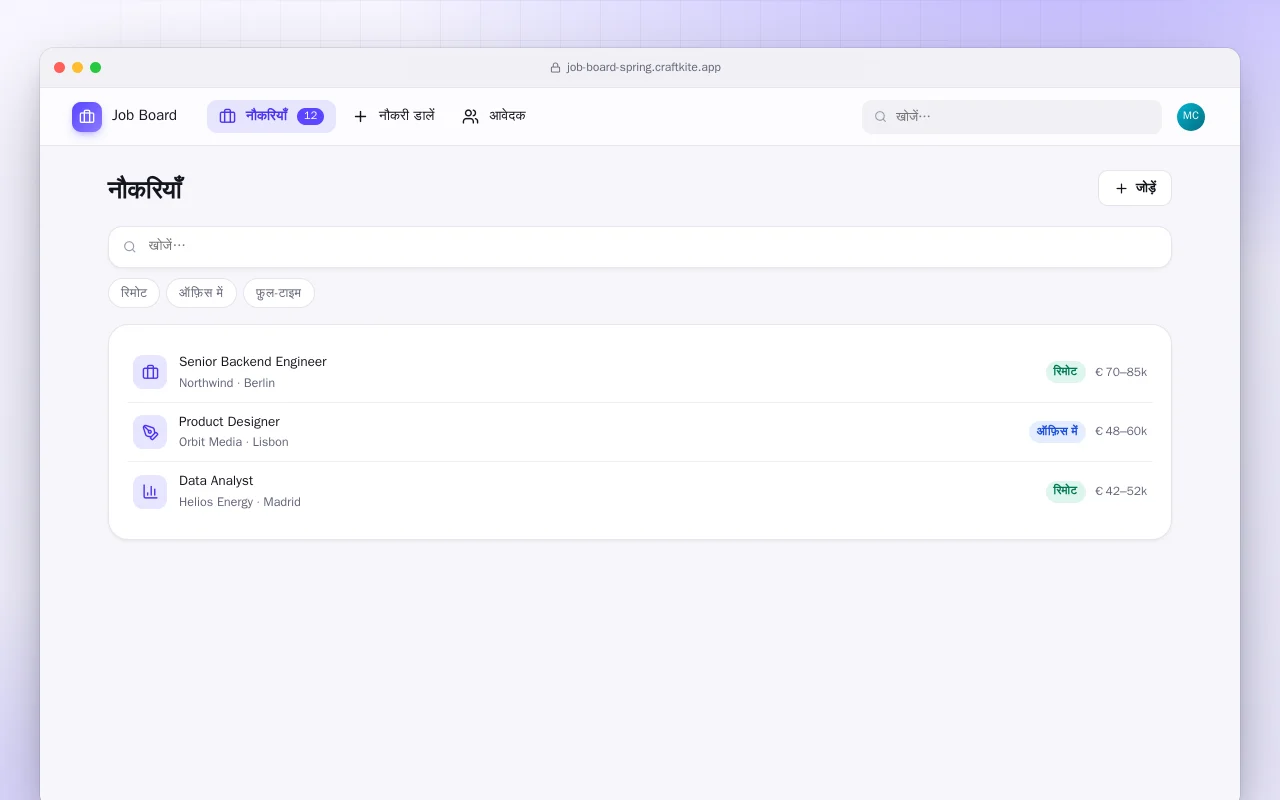Click the browser address bar URL

(643, 68)
